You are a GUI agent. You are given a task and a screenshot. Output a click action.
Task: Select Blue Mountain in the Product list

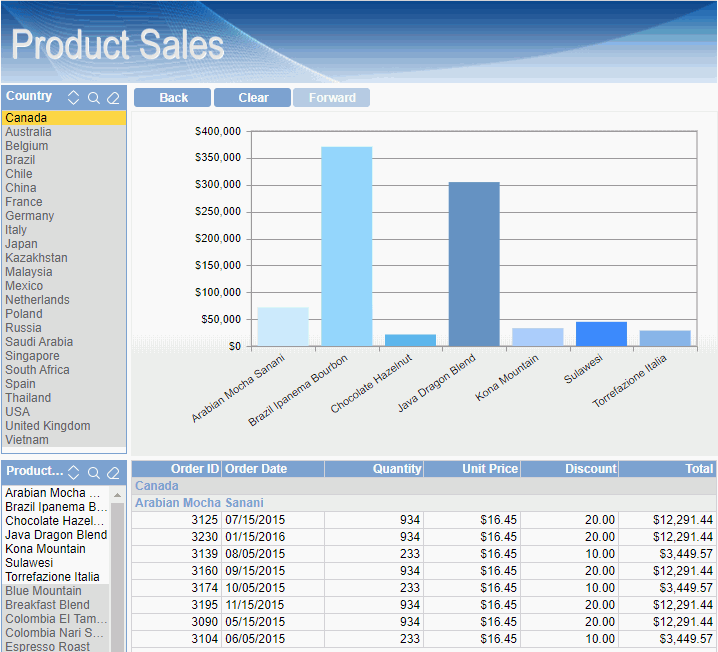(43, 591)
